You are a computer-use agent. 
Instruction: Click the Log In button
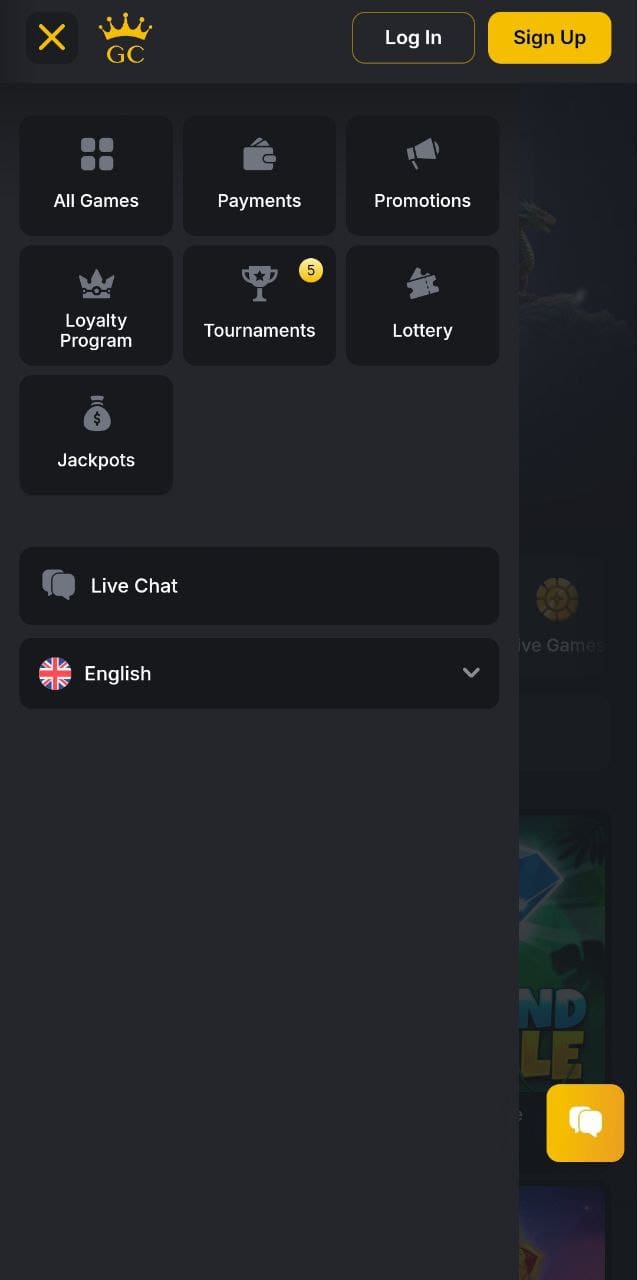(x=413, y=38)
